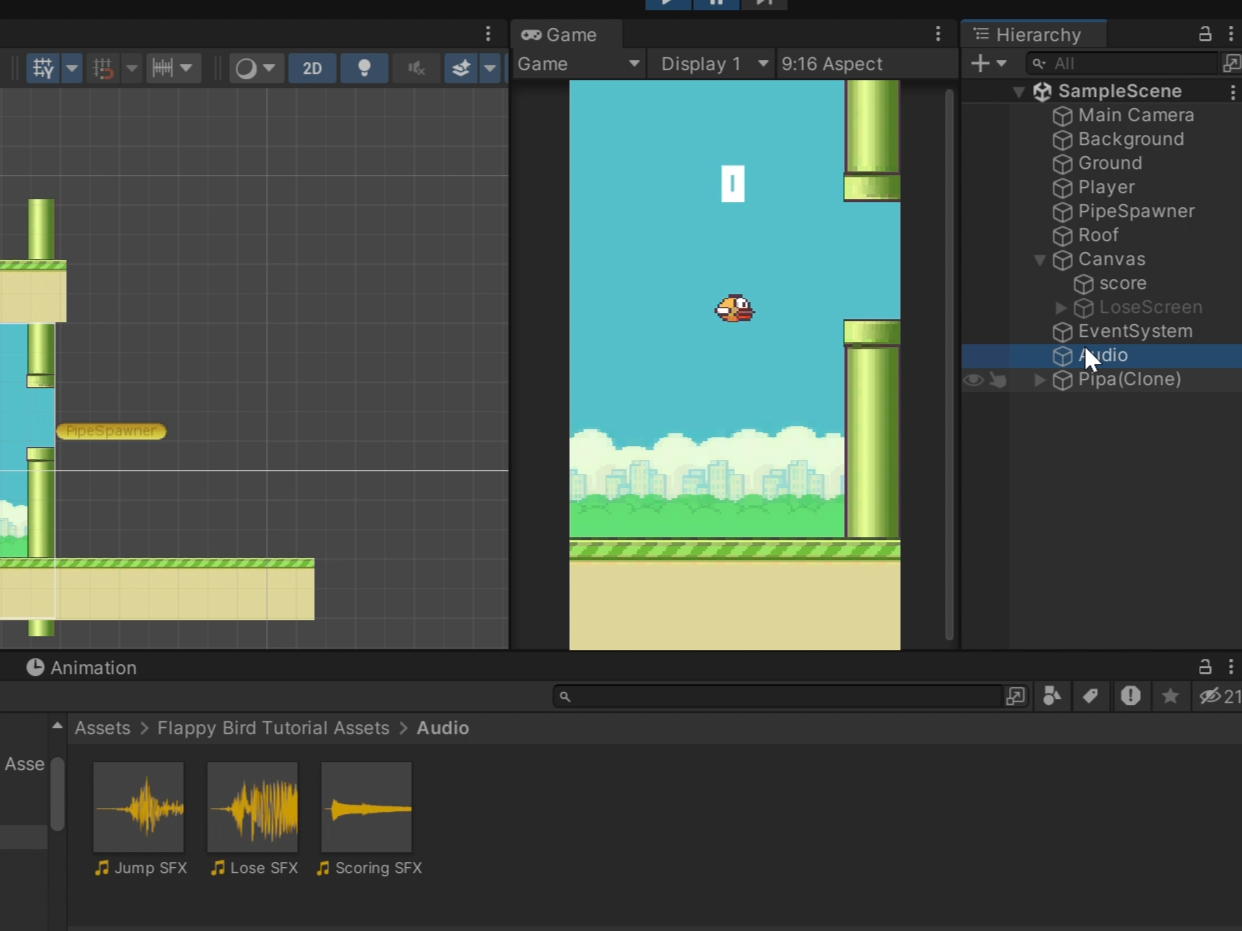Select the Game view tab
The width and height of the screenshot is (1242, 931).
tap(560, 35)
